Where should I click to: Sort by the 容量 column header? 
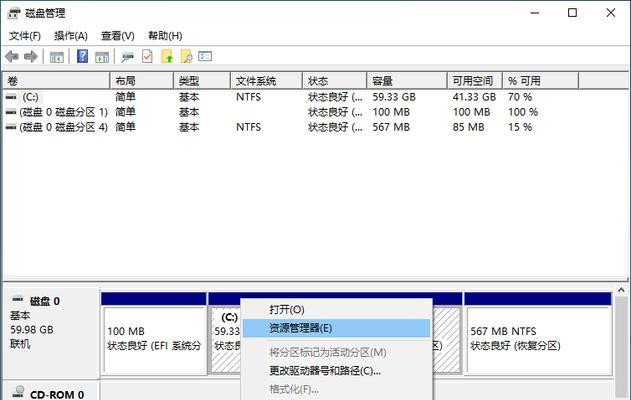[407, 81]
